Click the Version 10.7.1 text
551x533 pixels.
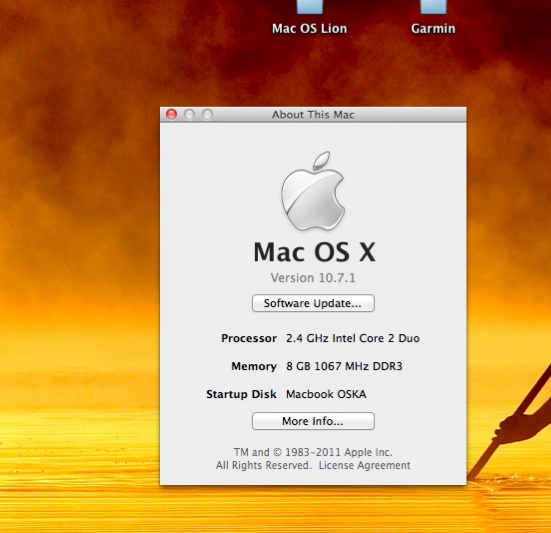click(313, 278)
